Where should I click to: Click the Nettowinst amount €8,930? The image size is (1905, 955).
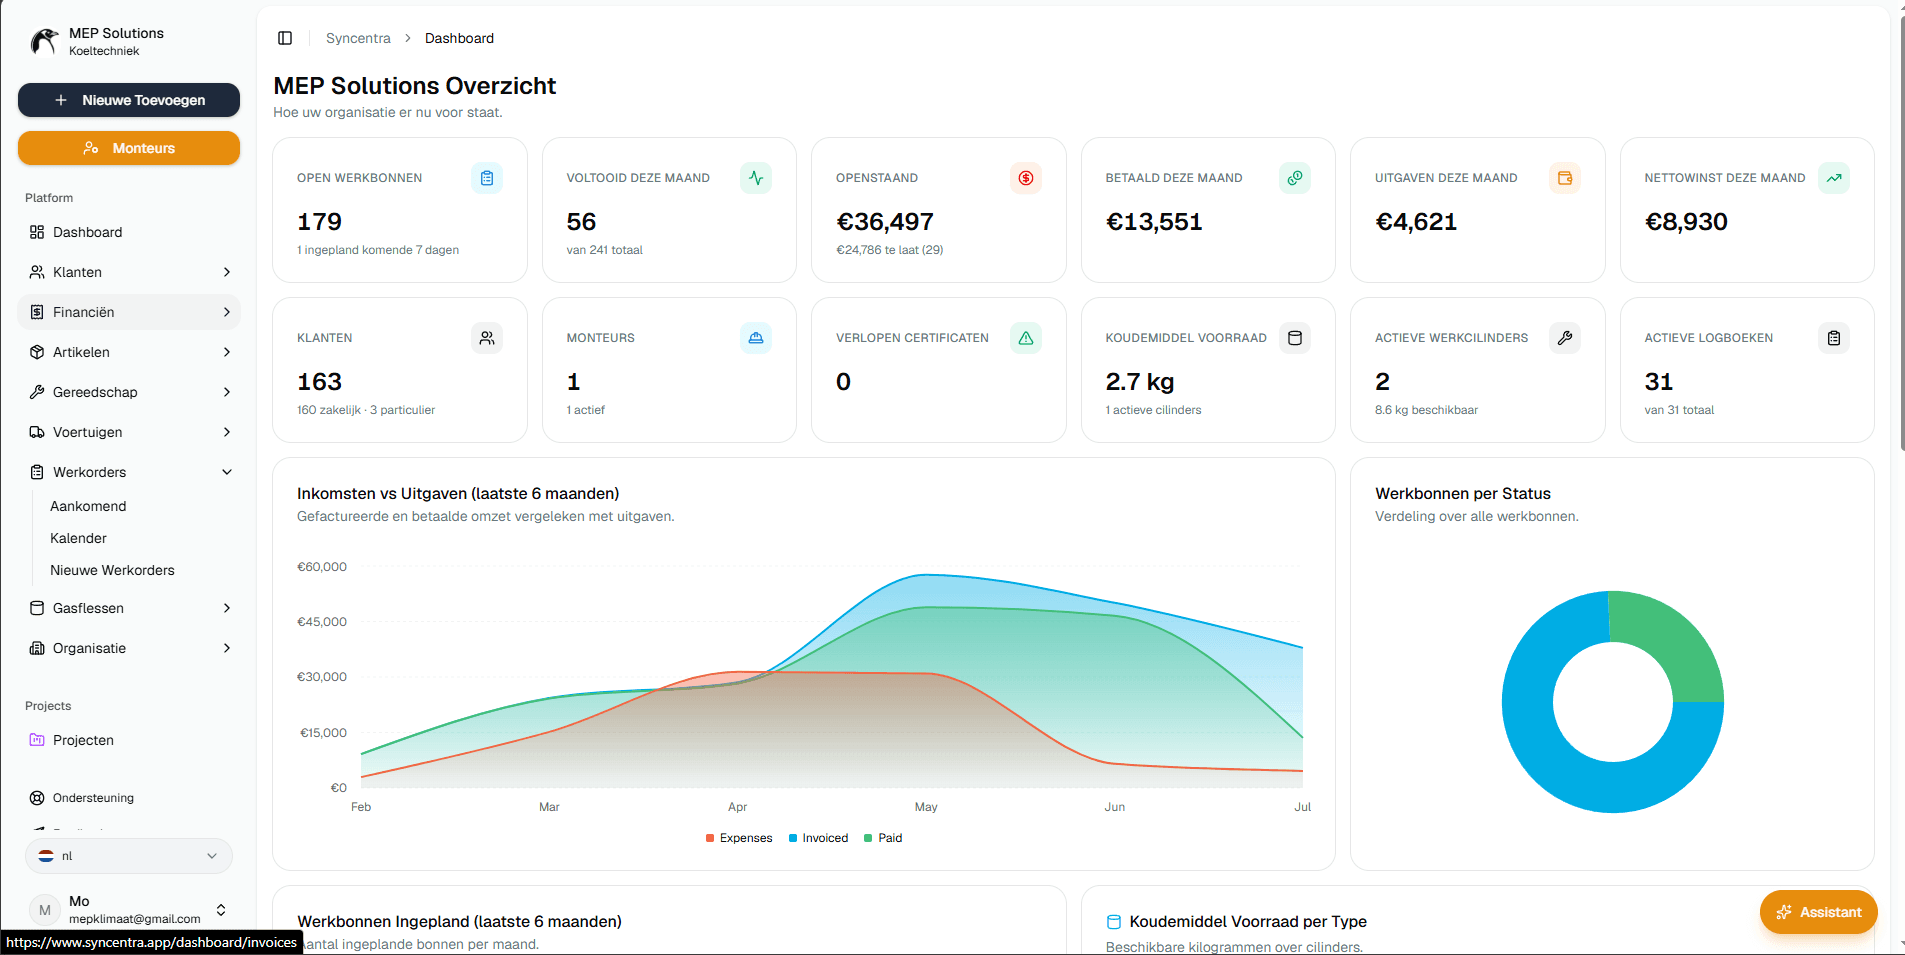pos(1686,222)
